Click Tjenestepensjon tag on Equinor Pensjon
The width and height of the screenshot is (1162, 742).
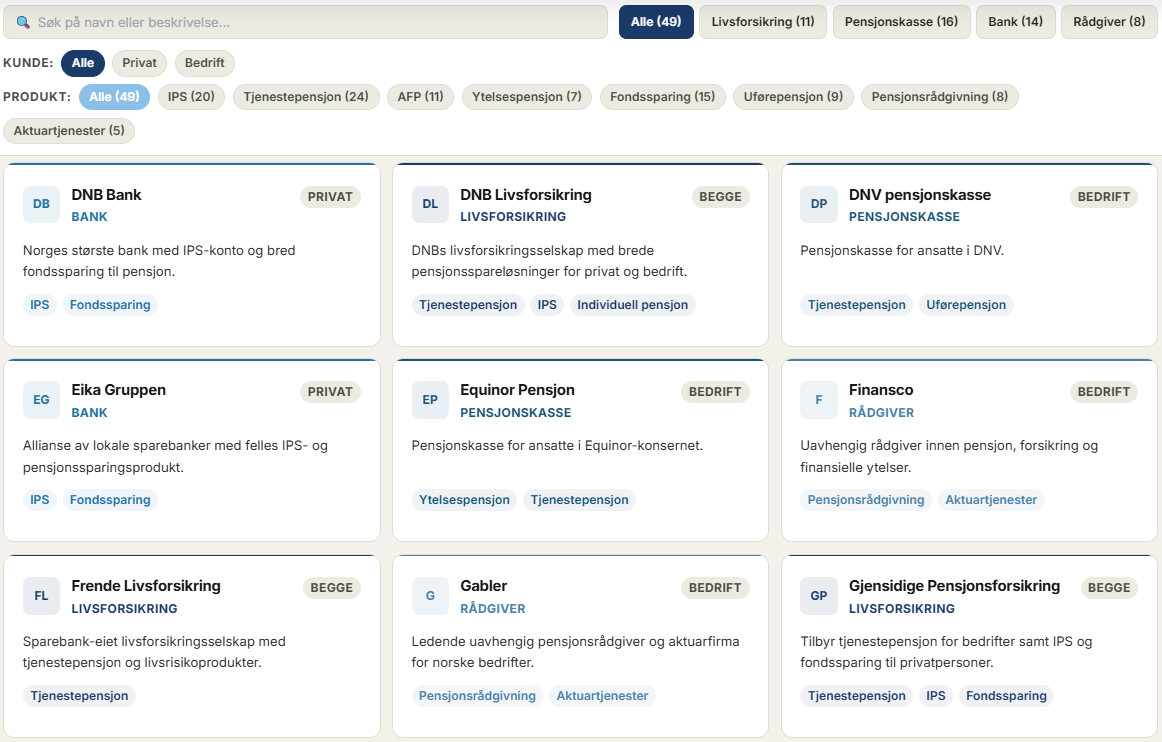[580, 500]
